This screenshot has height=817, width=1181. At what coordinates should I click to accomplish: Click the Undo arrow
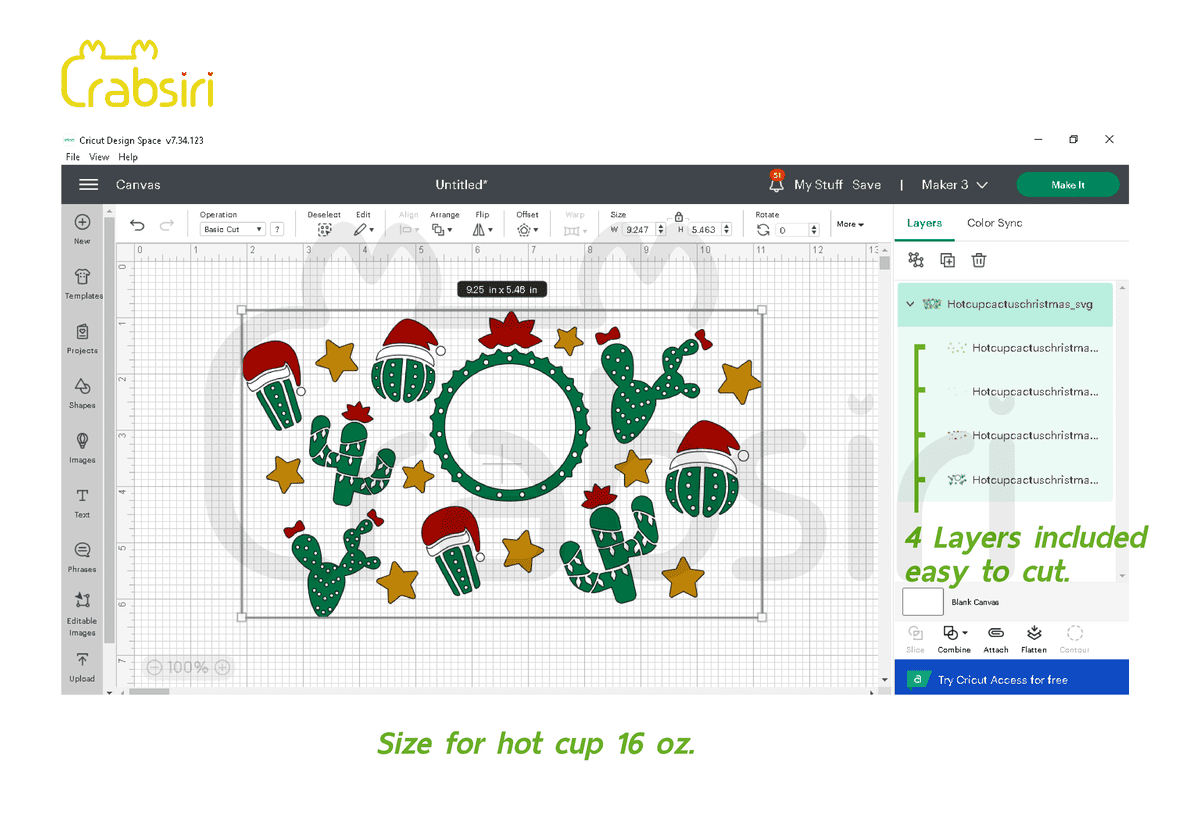137,226
